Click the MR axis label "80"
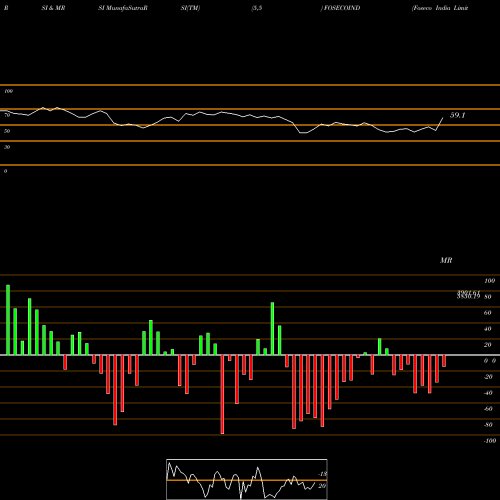 tap(488, 297)
